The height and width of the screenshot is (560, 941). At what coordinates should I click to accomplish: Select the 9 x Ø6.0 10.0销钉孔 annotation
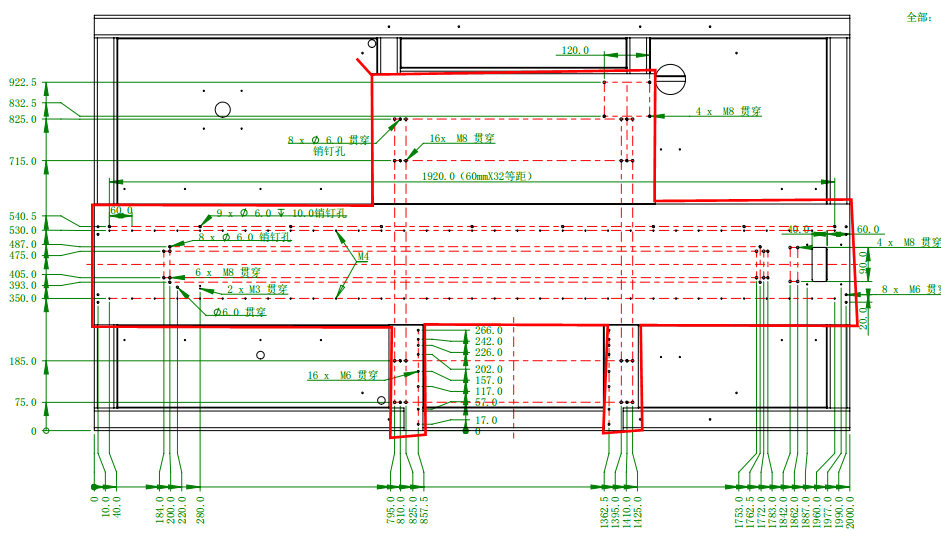(x=281, y=213)
